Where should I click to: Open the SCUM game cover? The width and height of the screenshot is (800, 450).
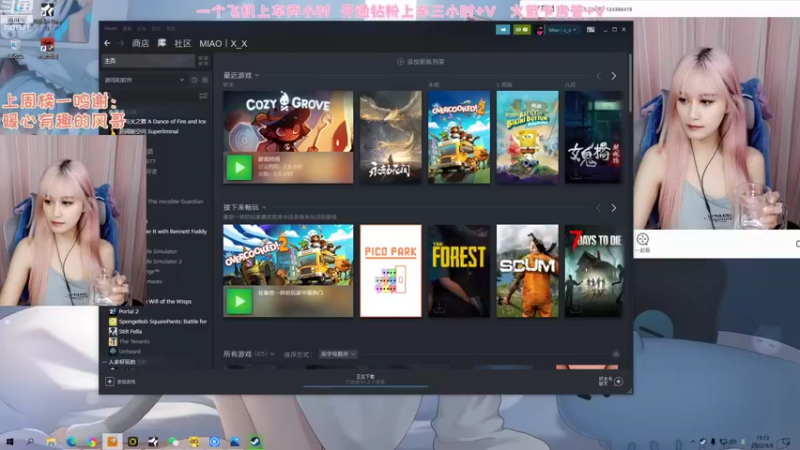tap(527, 271)
